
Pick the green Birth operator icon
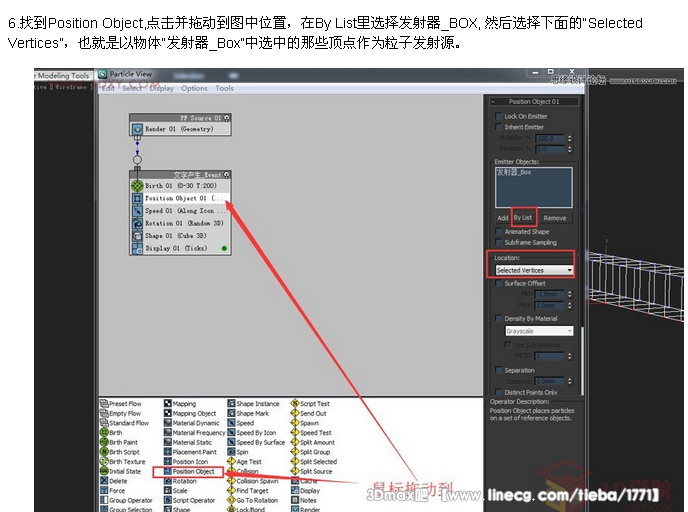104,432
